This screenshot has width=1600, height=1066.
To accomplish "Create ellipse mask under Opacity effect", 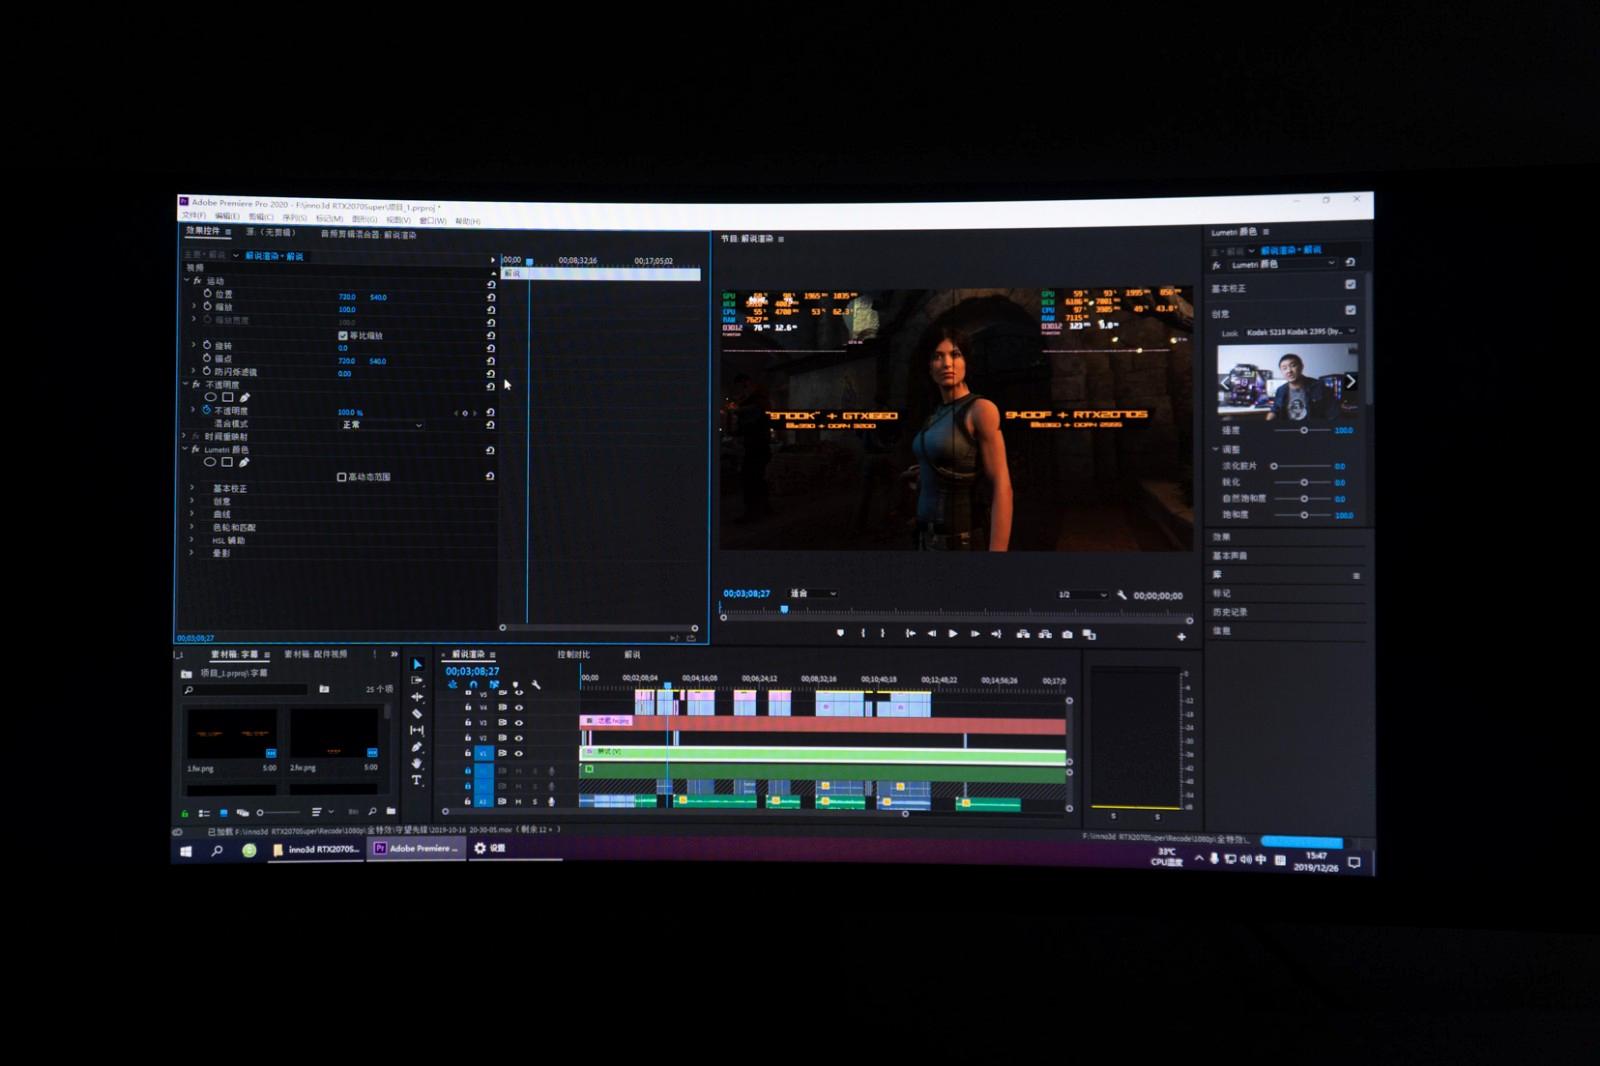I will pyautogui.click(x=210, y=397).
